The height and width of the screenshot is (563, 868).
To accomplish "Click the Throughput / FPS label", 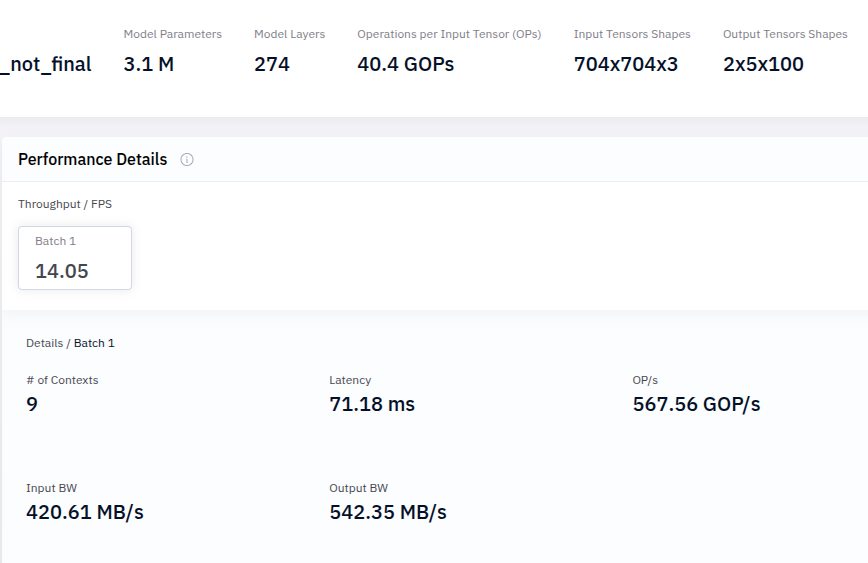I will coord(65,204).
